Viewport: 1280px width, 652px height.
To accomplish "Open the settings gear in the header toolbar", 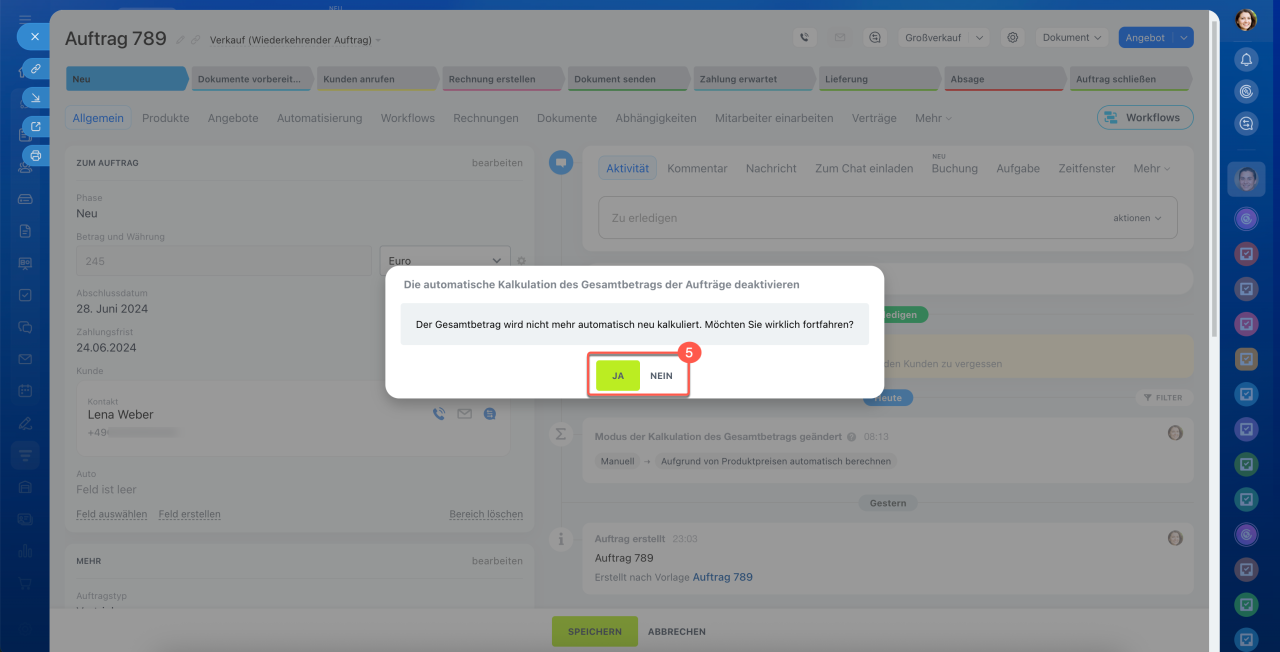I will pos(1013,37).
